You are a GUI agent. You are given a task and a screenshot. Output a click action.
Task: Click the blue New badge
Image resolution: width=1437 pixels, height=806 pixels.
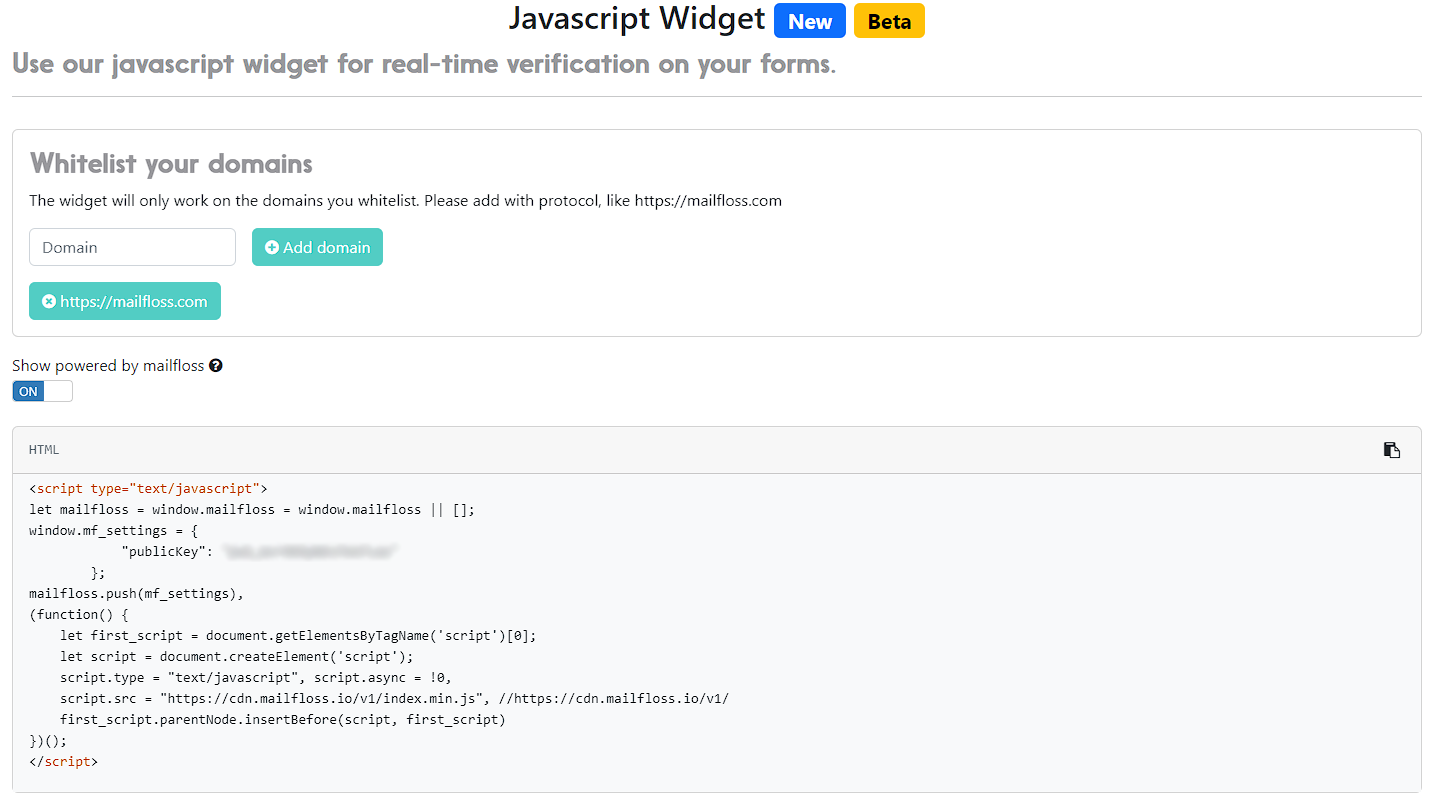(810, 21)
